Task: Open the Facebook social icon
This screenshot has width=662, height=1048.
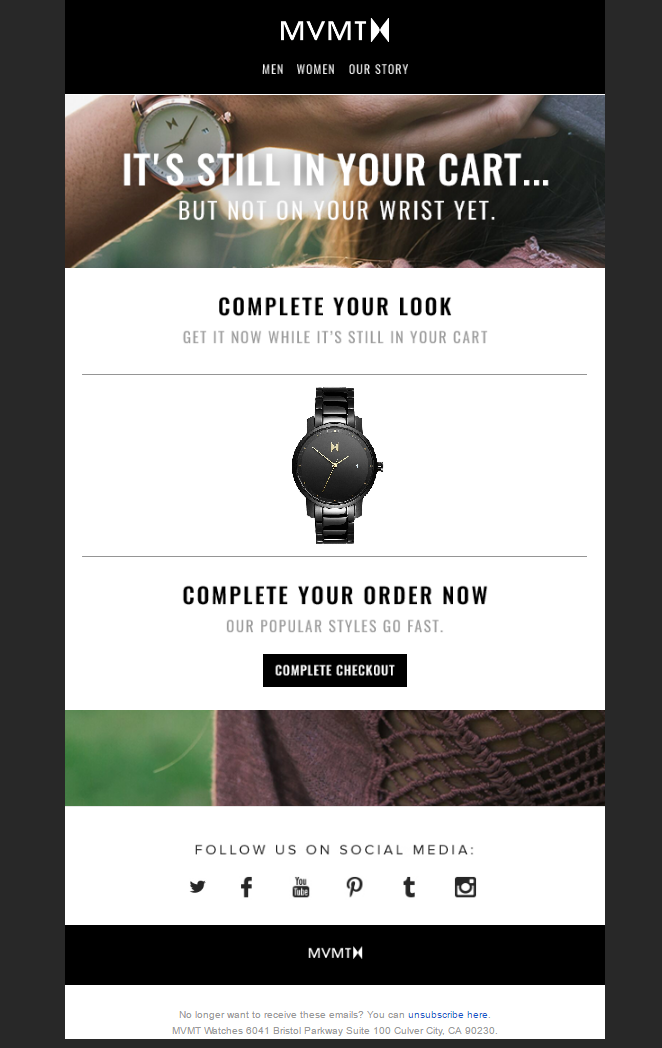Action: coord(247,887)
